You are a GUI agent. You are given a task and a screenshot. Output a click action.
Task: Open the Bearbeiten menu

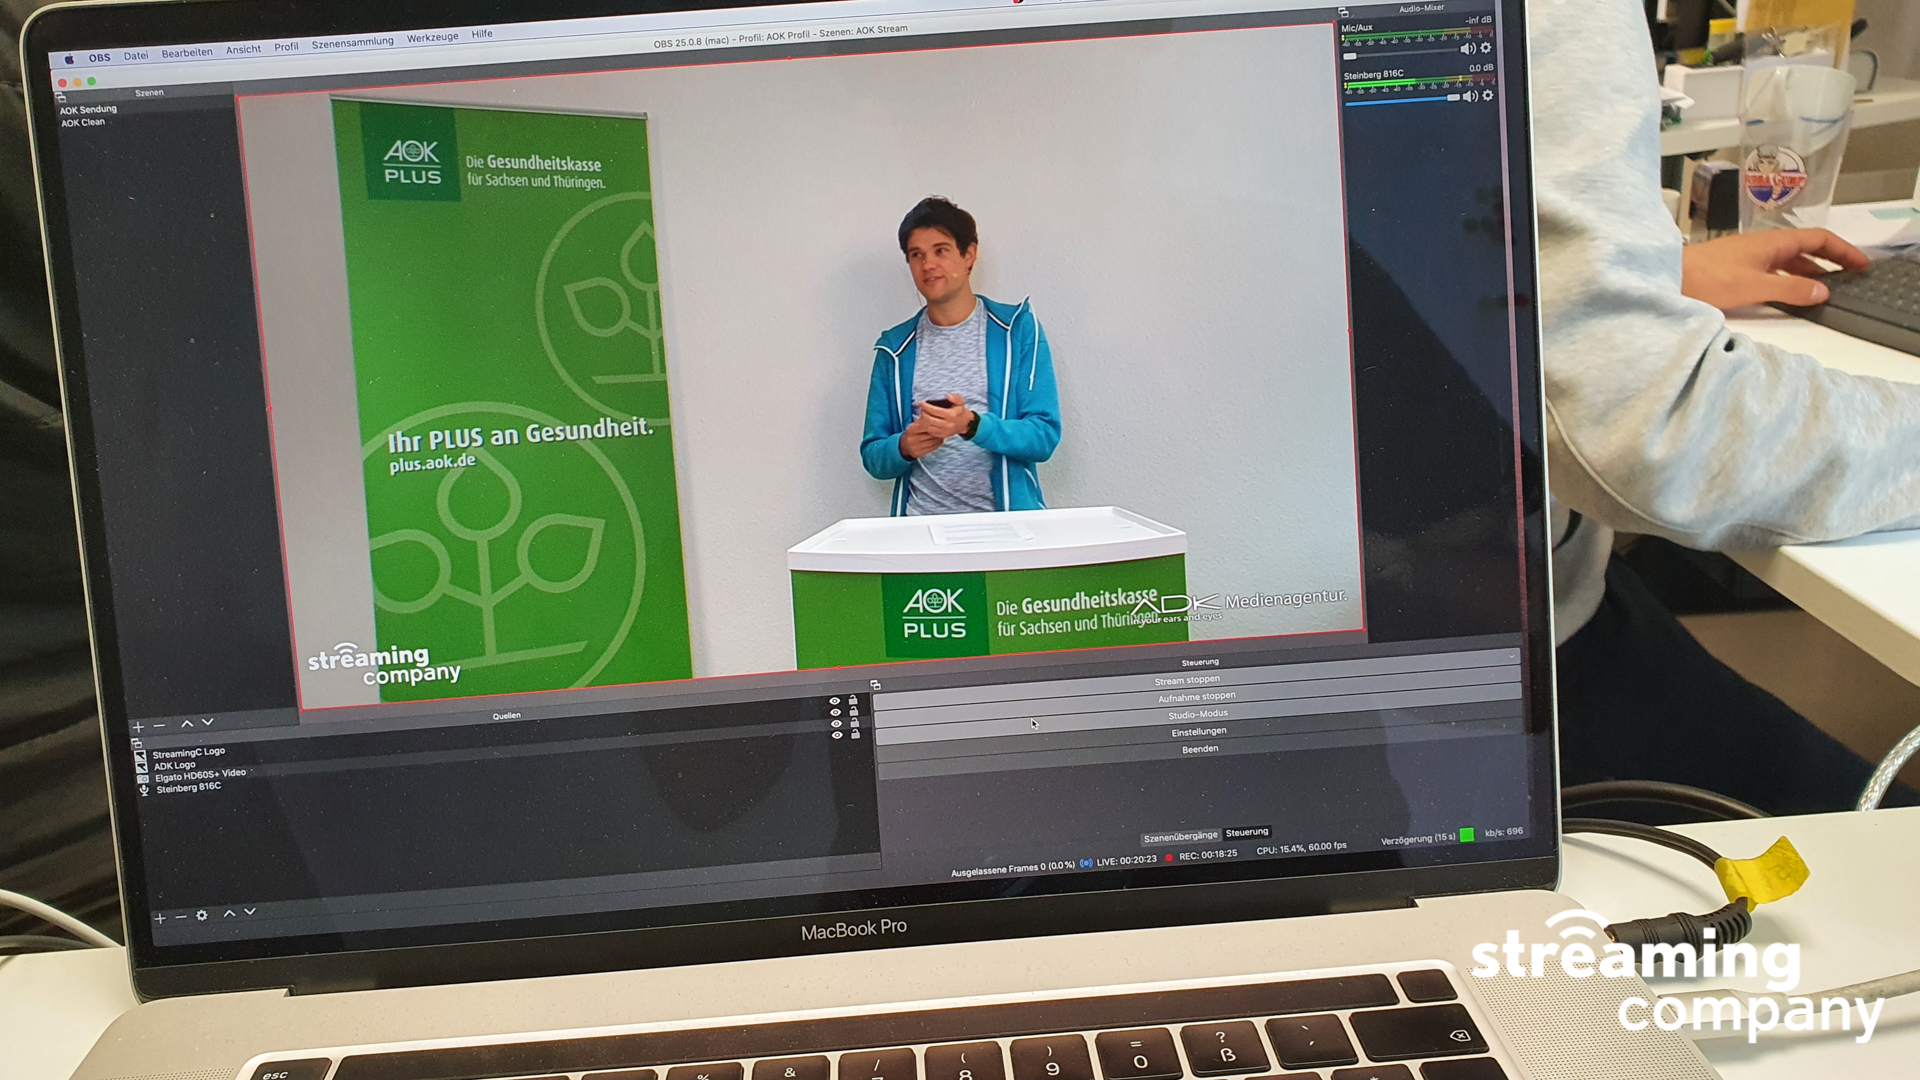coord(187,53)
